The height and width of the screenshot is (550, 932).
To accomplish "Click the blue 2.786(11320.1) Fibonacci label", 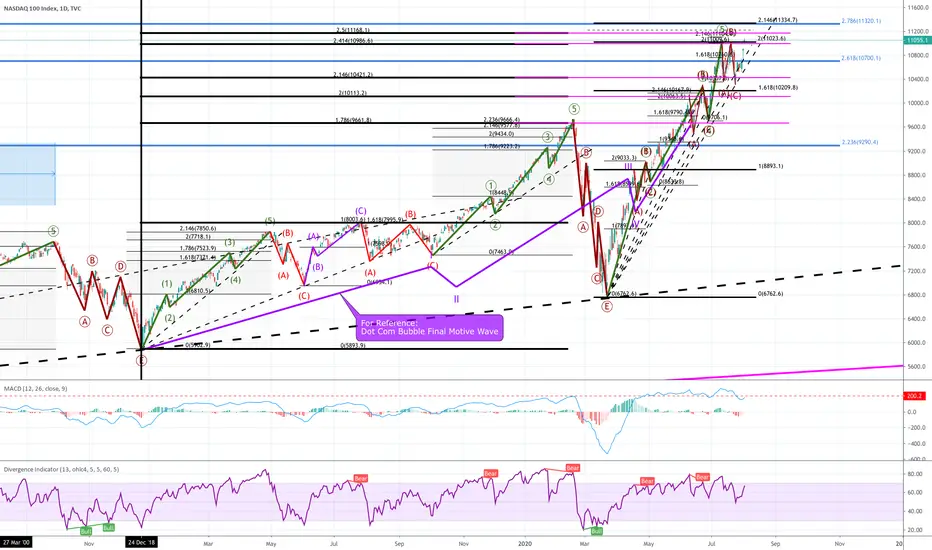I will 861,21.
